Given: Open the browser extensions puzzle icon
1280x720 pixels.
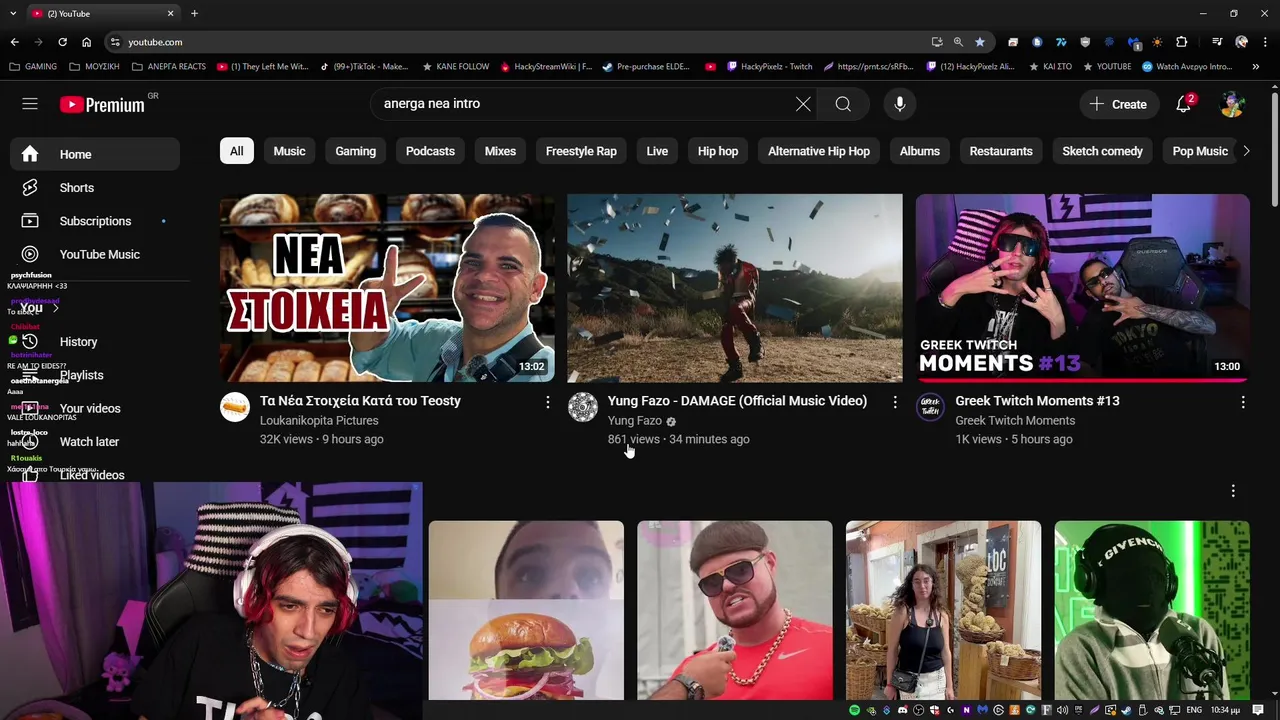Looking at the screenshot, I should [1182, 42].
